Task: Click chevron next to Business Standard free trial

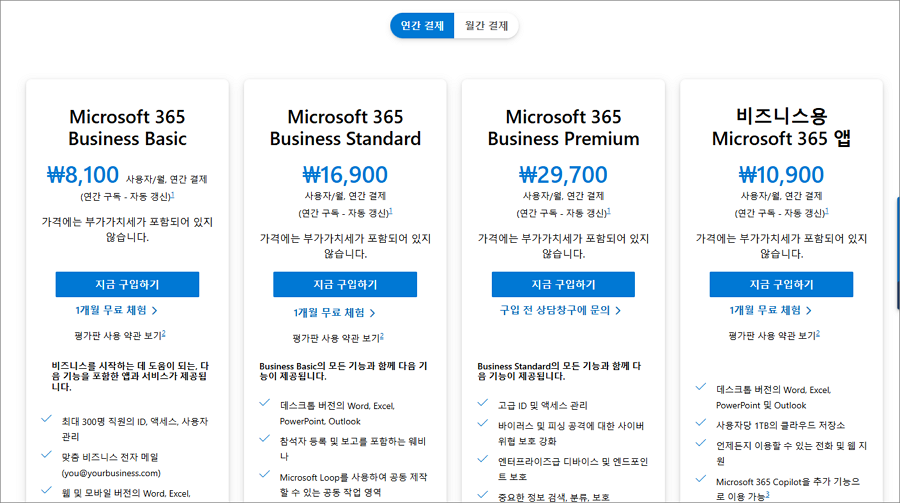Action: (373, 313)
